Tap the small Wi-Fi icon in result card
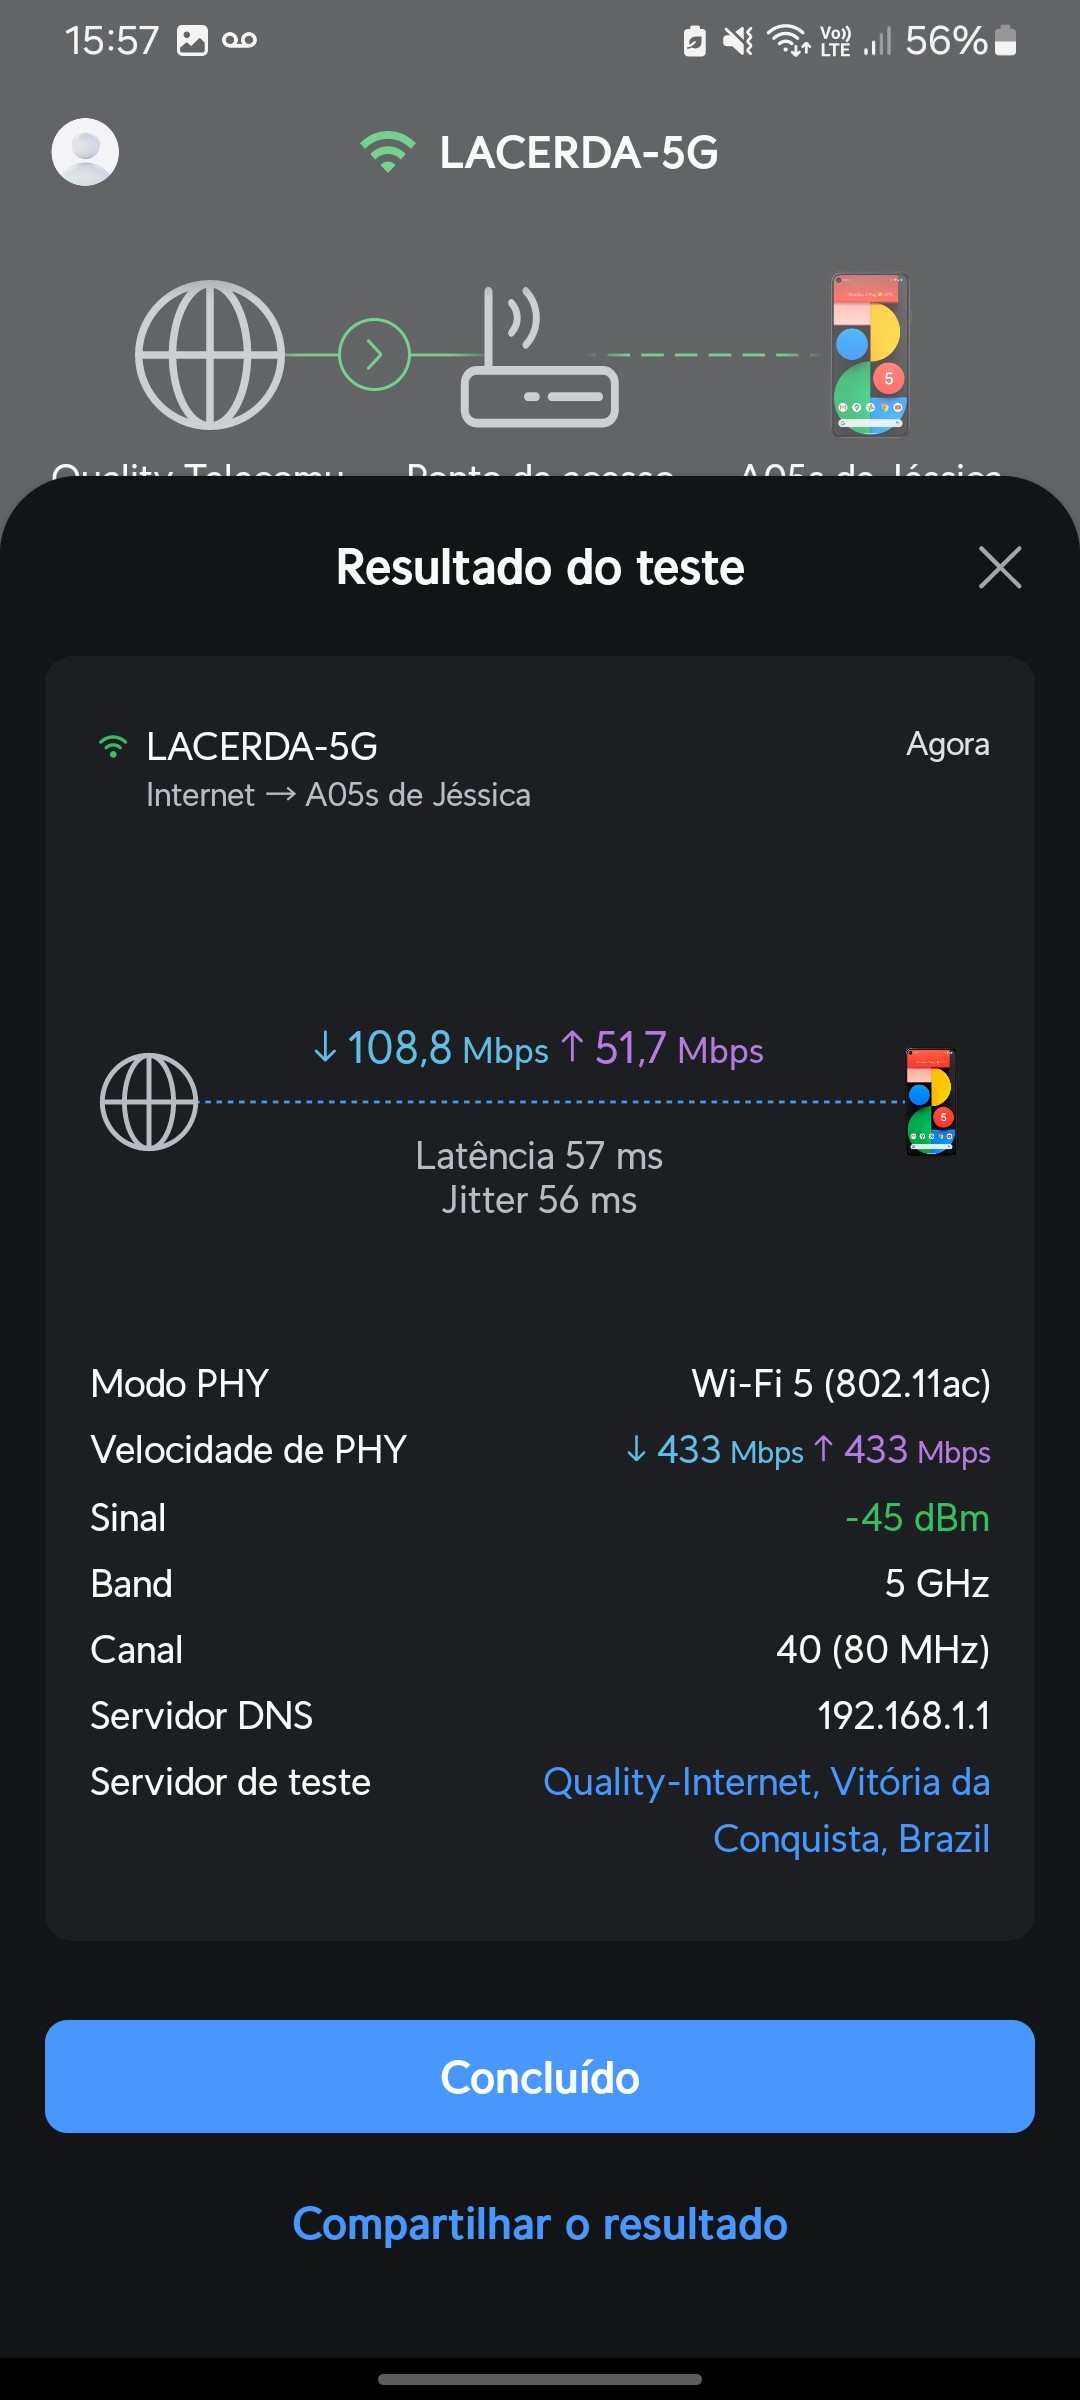1080x2400 pixels. [113, 746]
